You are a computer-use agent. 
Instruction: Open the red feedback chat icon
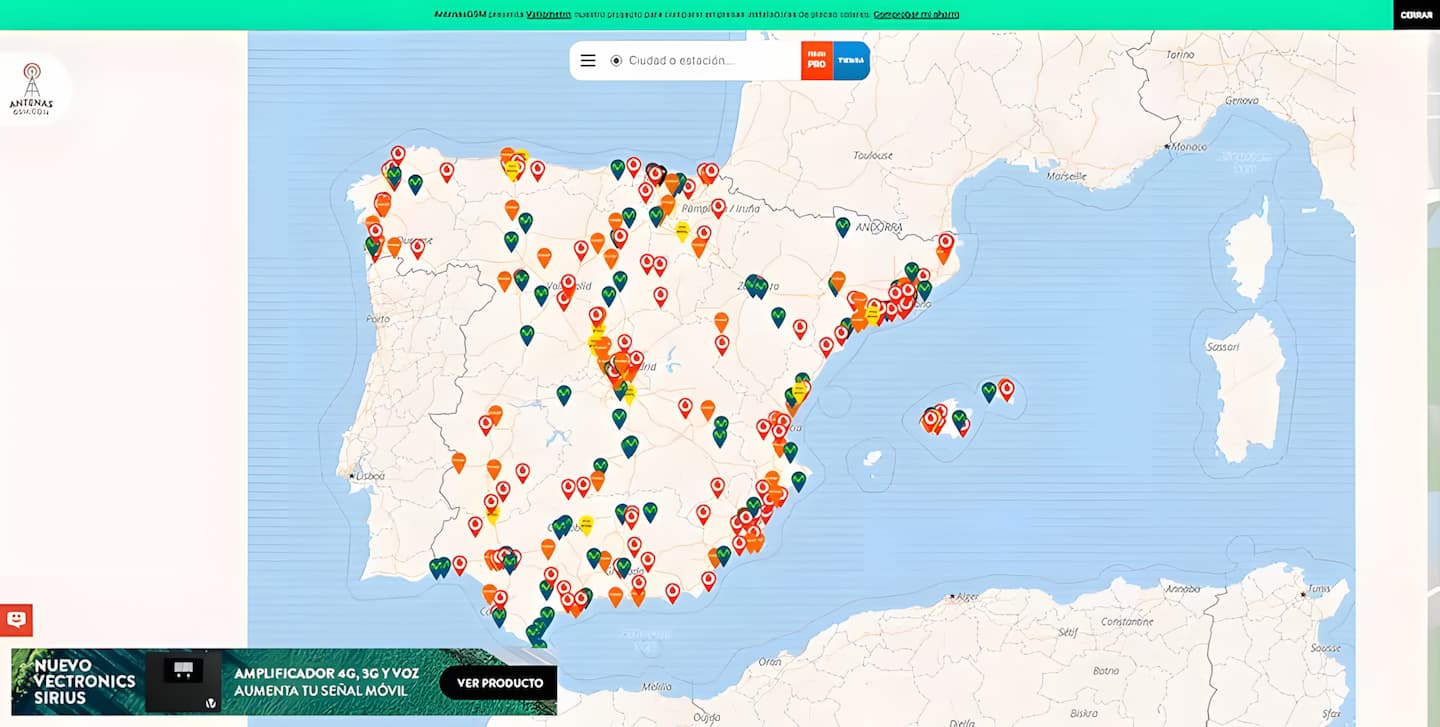tap(16, 620)
